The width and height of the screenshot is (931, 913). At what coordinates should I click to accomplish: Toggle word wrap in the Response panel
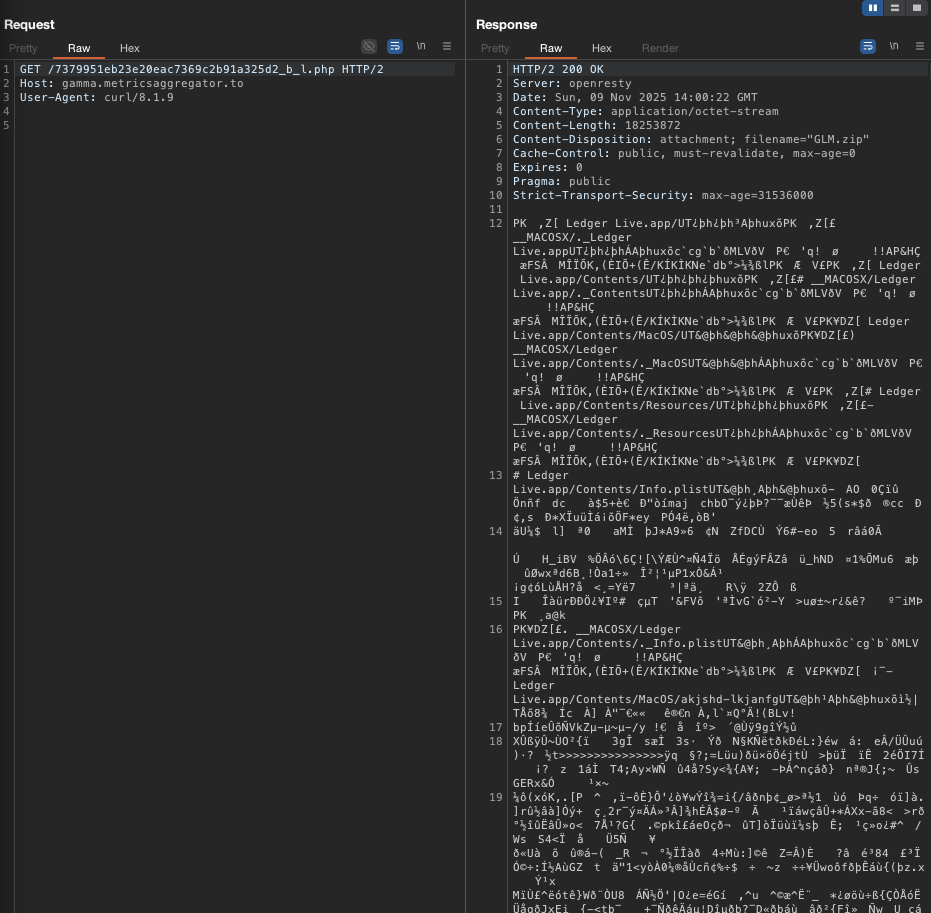(x=868, y=46)
